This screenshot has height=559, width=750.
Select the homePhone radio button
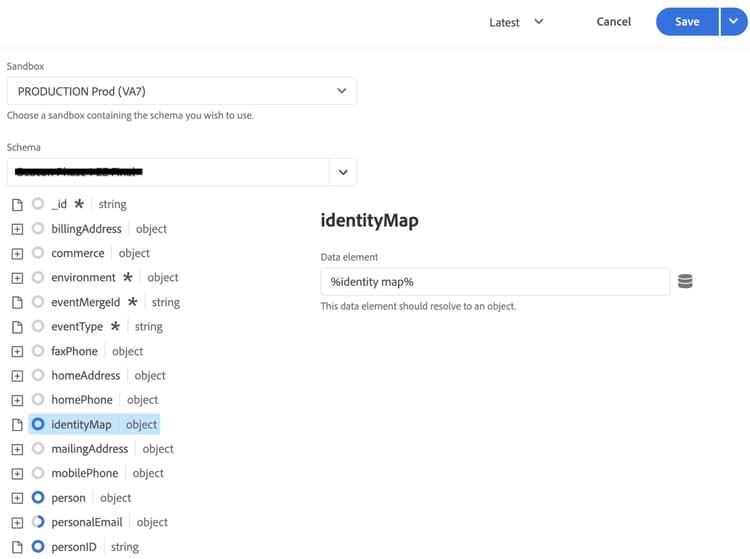pyautogui.click(x=38, y=399)
